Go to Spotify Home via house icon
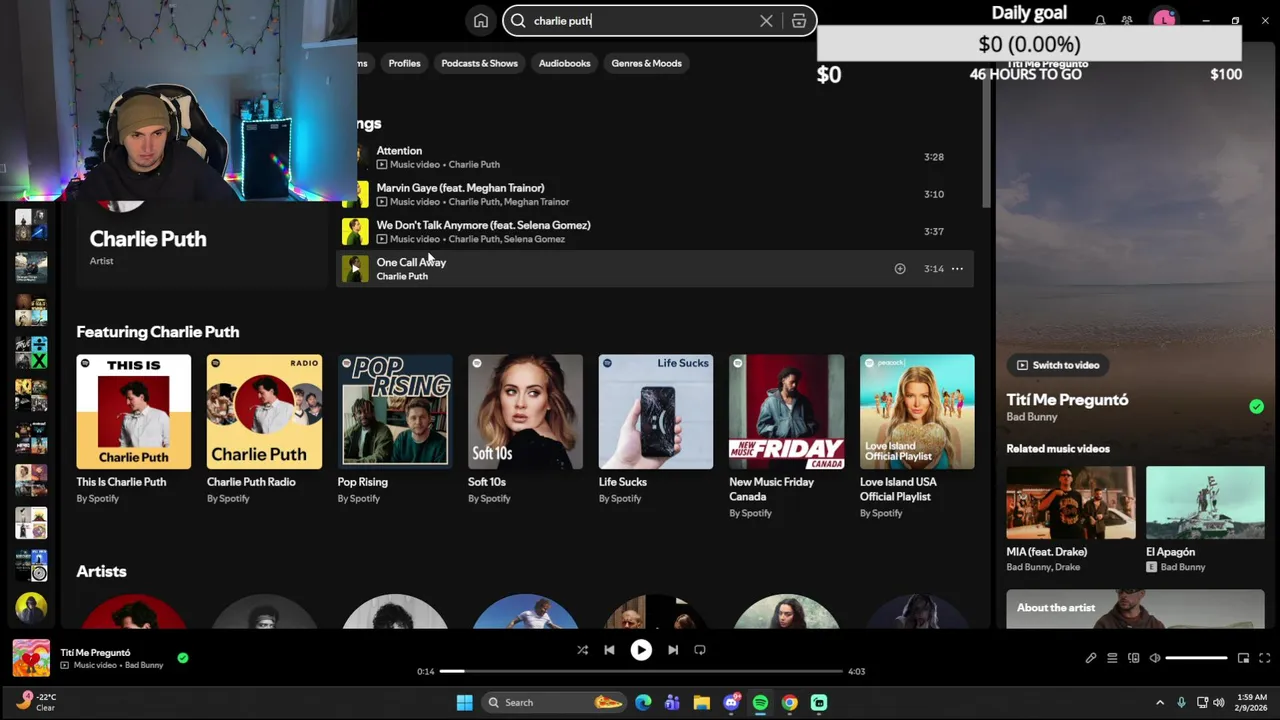 point(481,21)
